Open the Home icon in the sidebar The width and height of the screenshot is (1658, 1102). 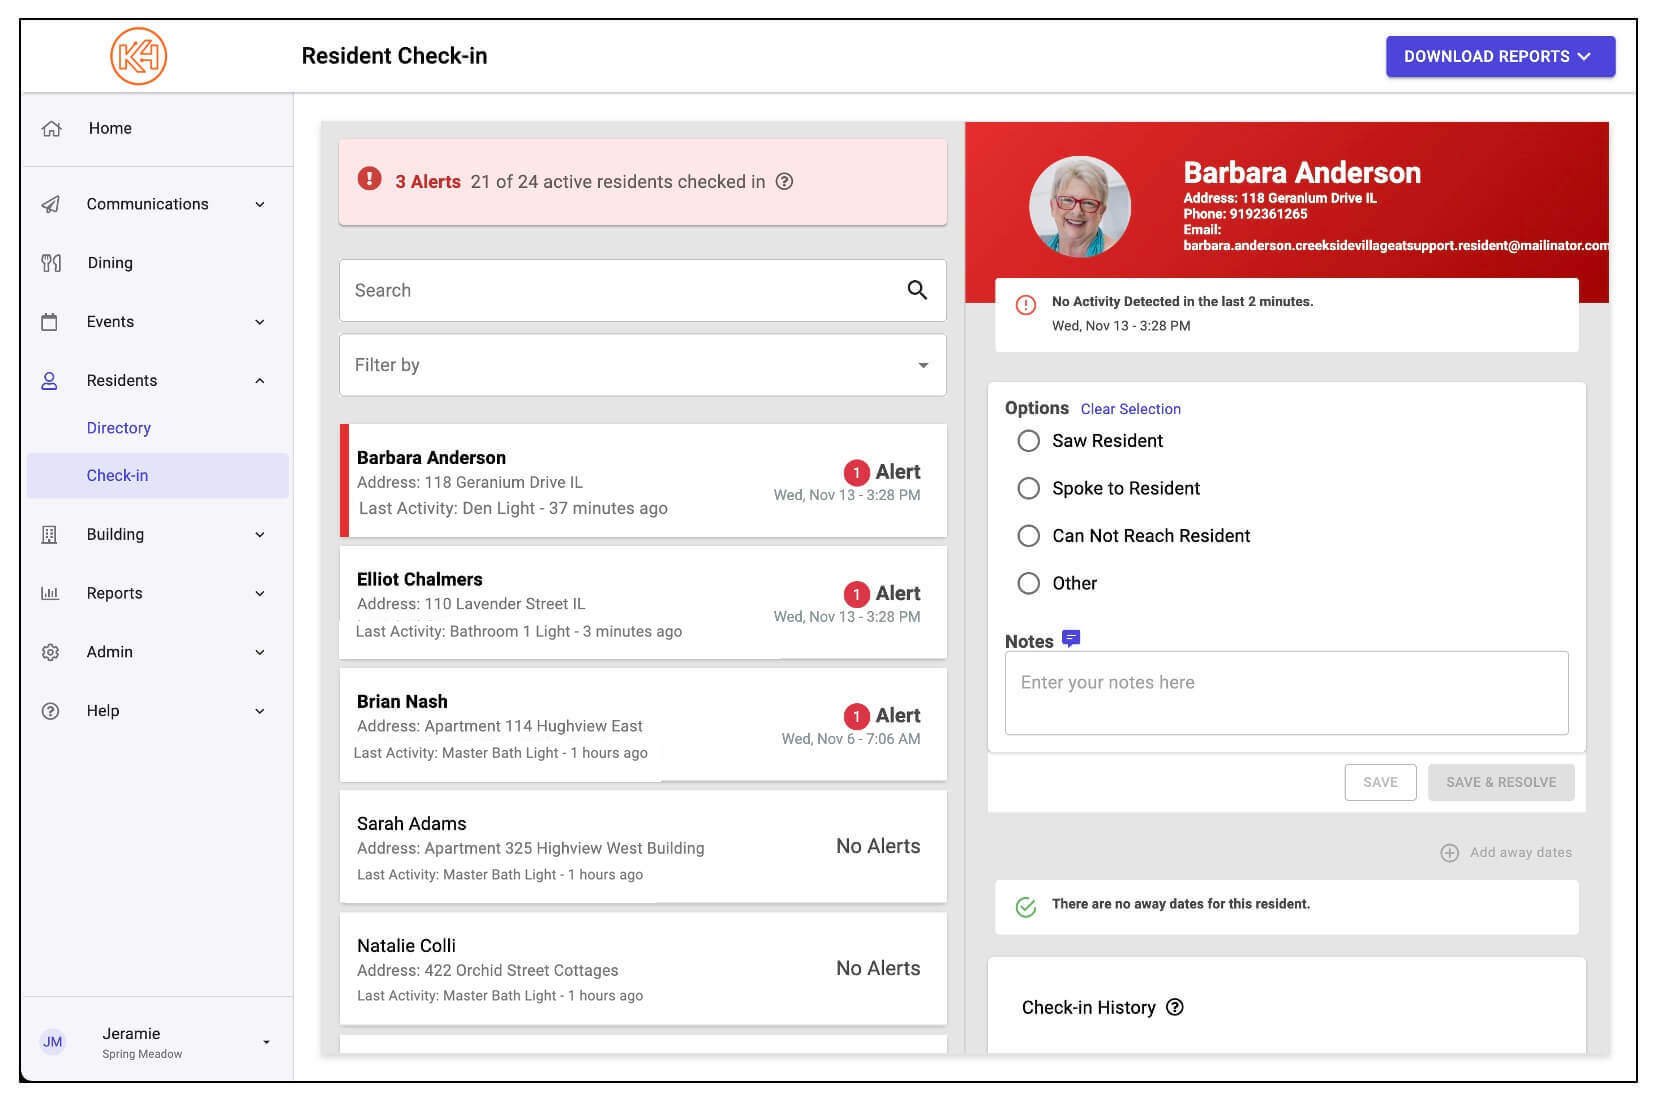[51, 128]
